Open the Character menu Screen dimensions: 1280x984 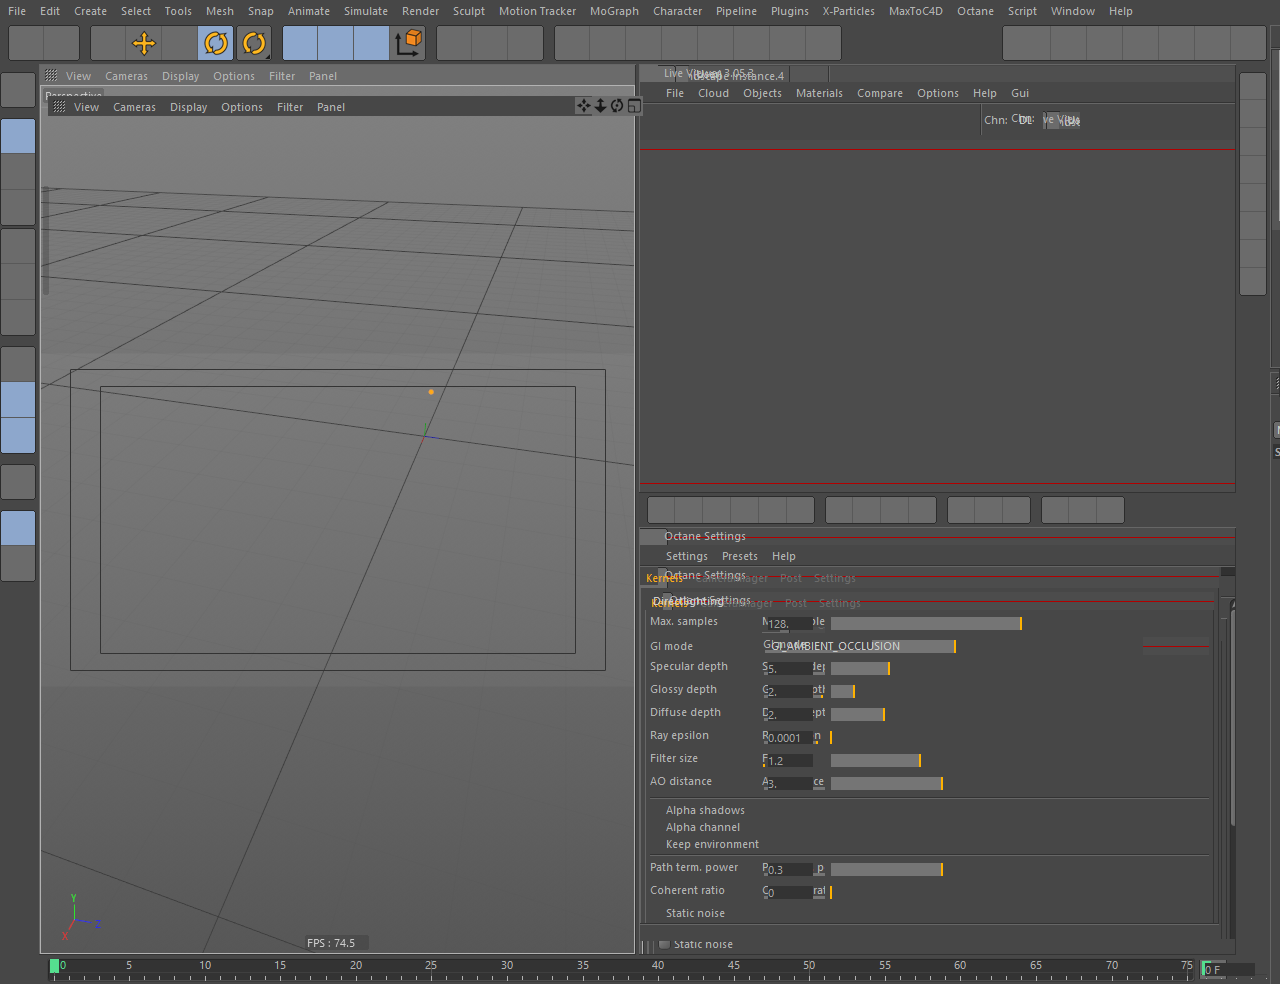pyautogui.click(x=678, y=11)
